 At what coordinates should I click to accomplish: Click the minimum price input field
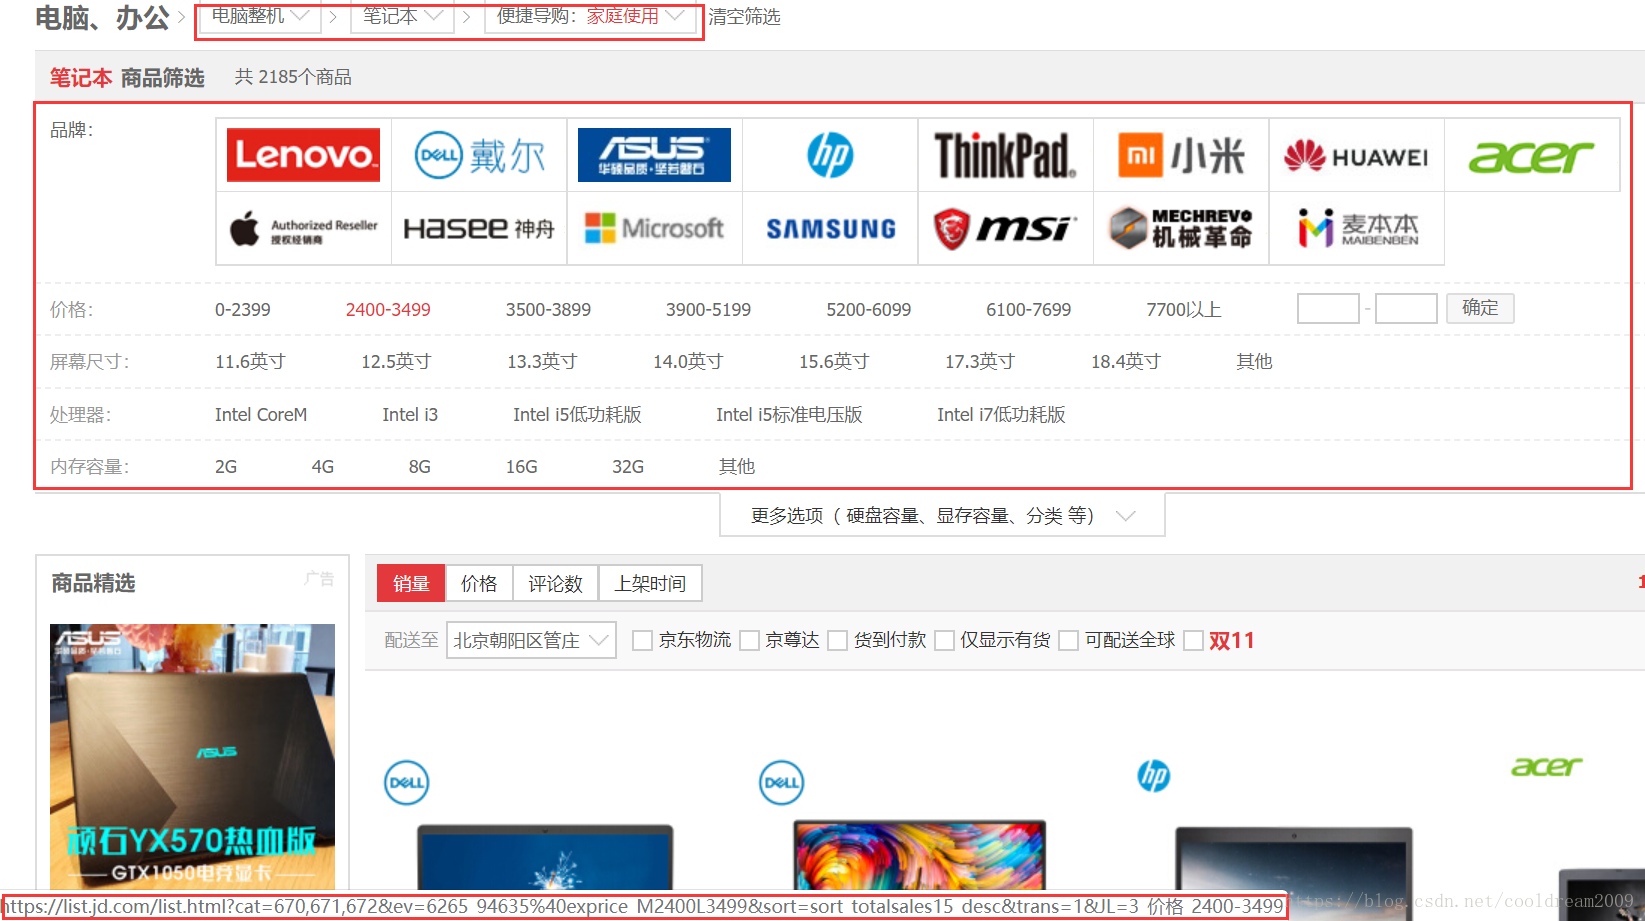(x=1328, y=308)
